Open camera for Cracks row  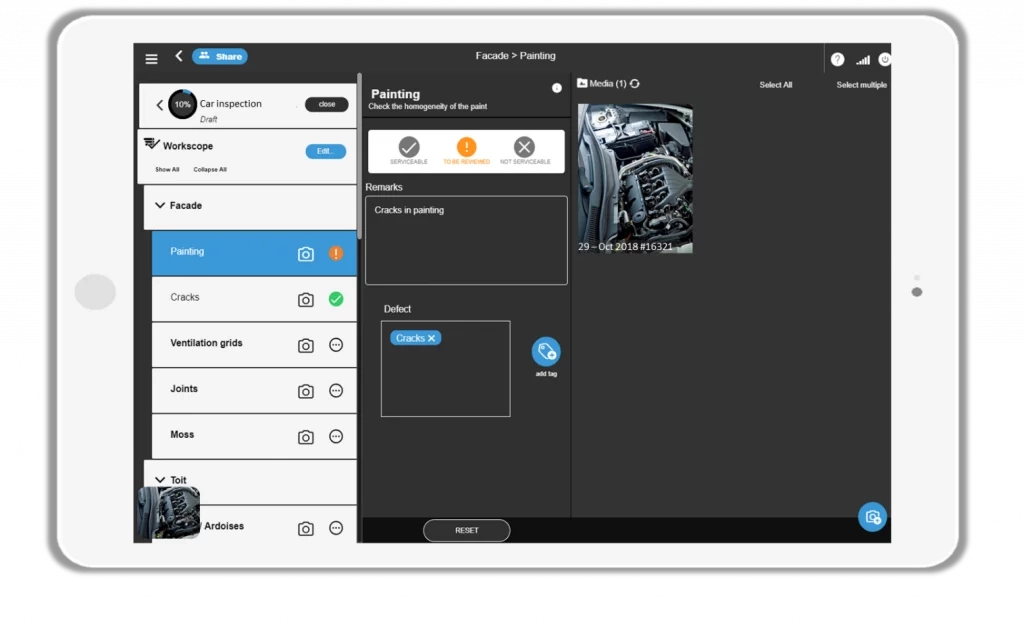tap(306, 300)
